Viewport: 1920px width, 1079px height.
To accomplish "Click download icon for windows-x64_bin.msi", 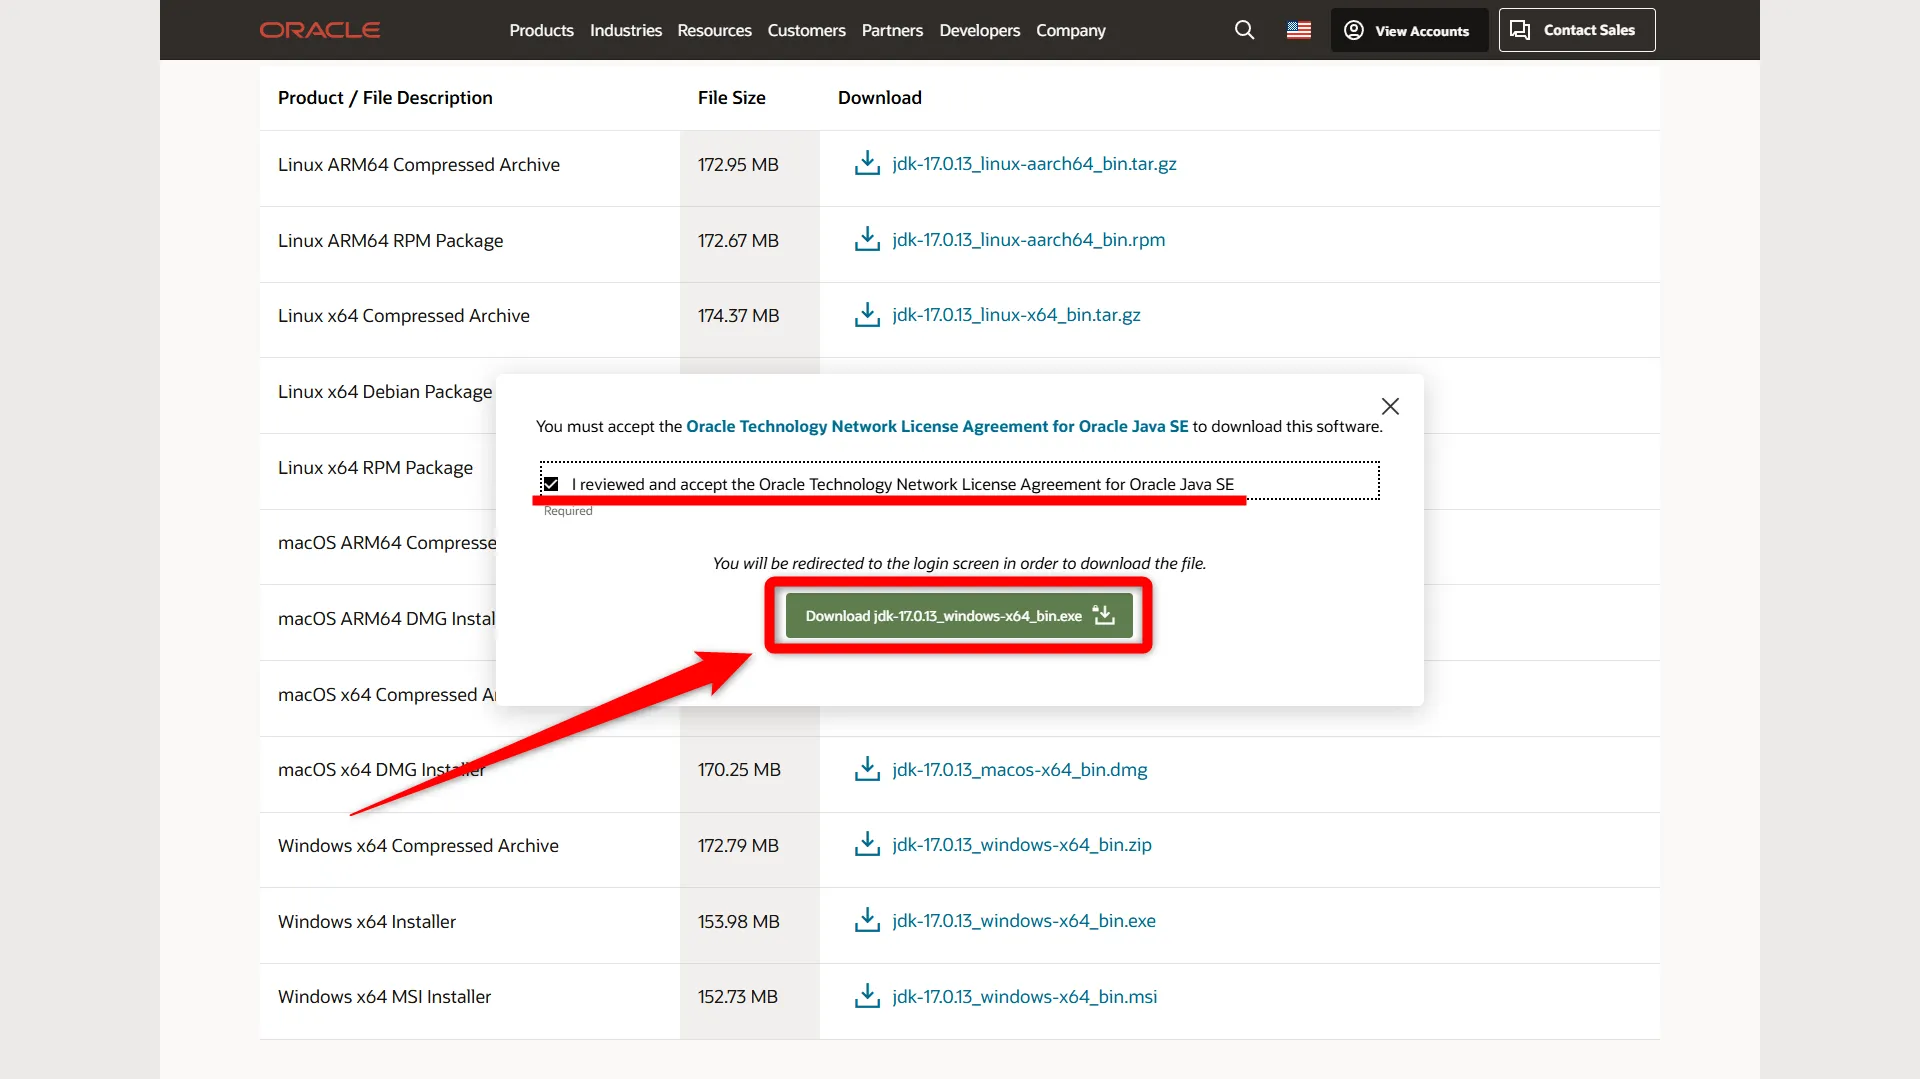I will pos(867,996).
